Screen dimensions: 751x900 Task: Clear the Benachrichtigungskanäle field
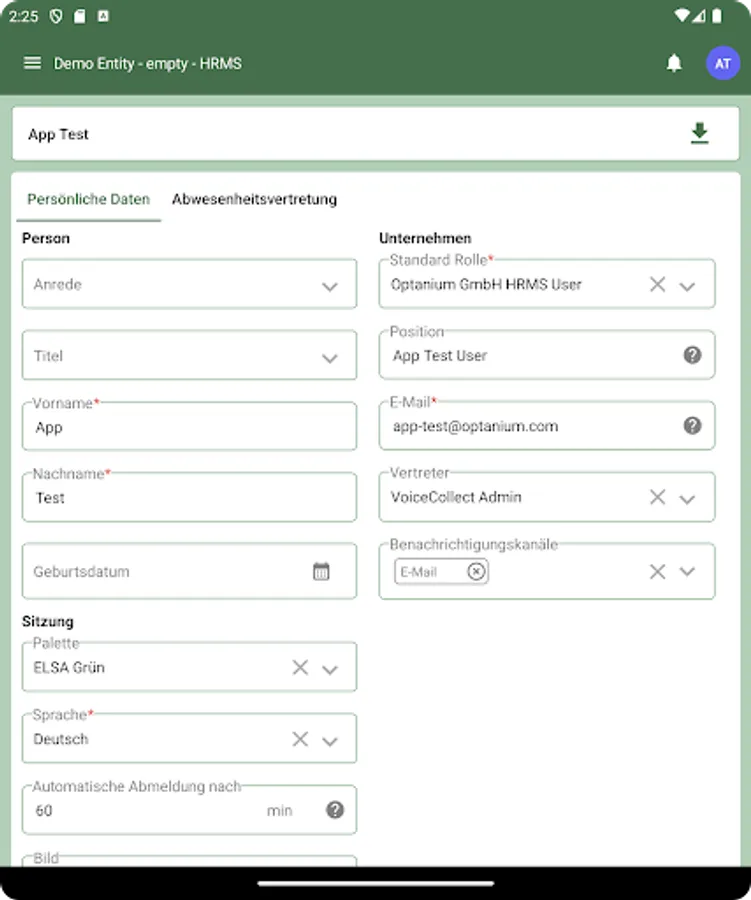[x=657, y=571]
